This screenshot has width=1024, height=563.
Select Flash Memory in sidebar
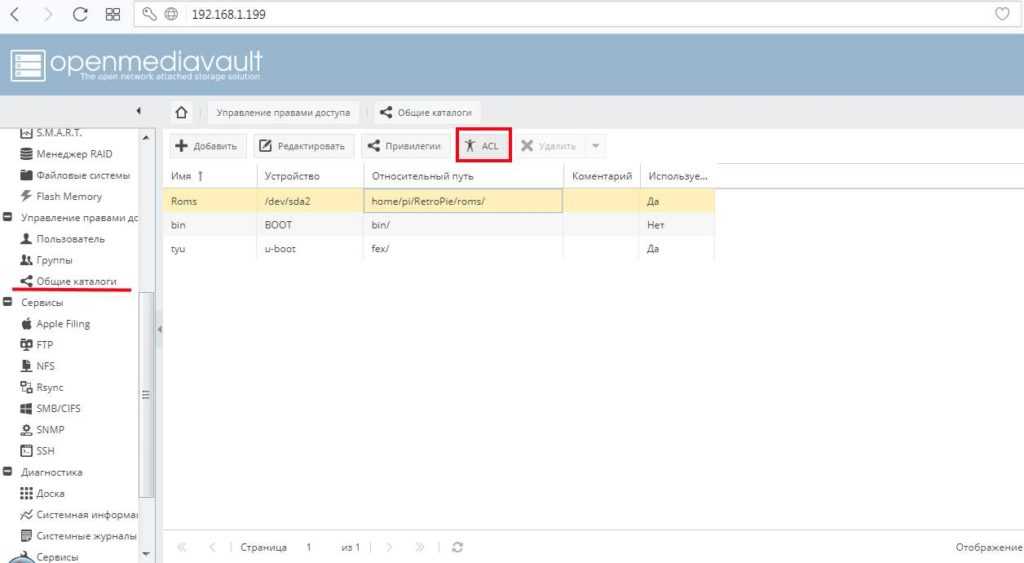click(x=68, y=196)
